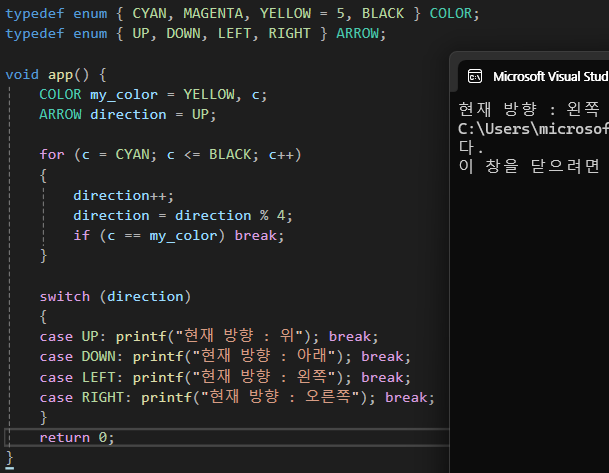Click the 'case DOWN:' label
609x473 pixels.
pyautogui.click(x=81, y=356)
